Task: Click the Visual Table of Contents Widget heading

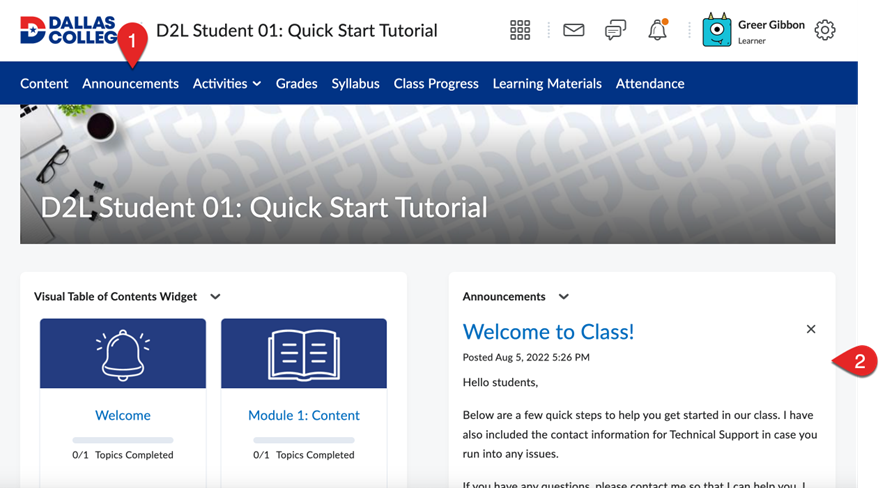Action: click(x=116, y=297)
